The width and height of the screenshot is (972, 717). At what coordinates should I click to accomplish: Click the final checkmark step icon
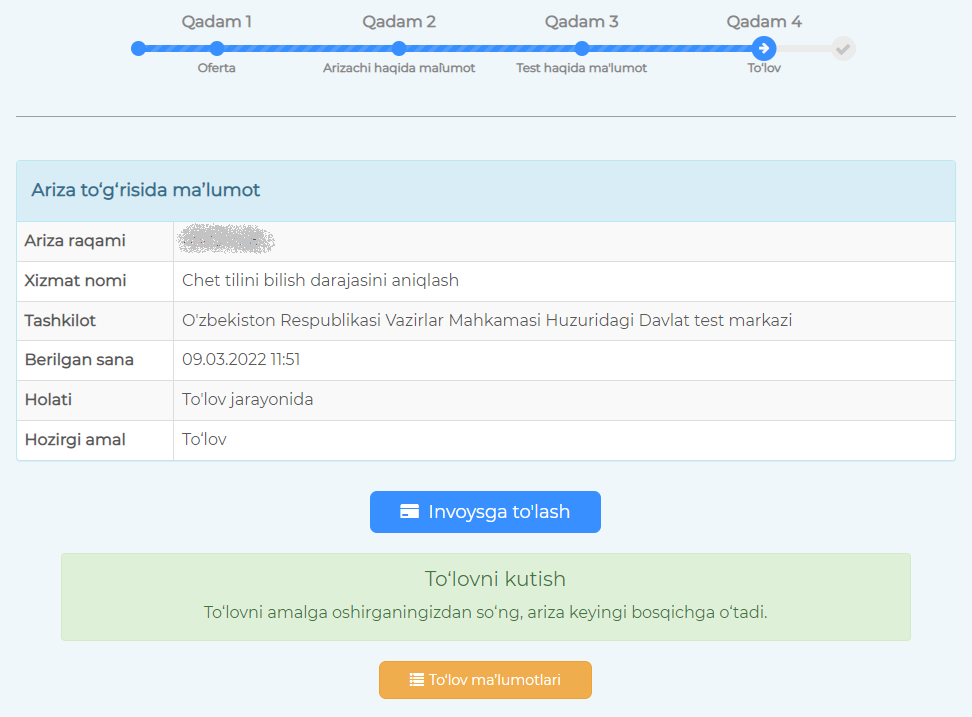click(843, 48)
